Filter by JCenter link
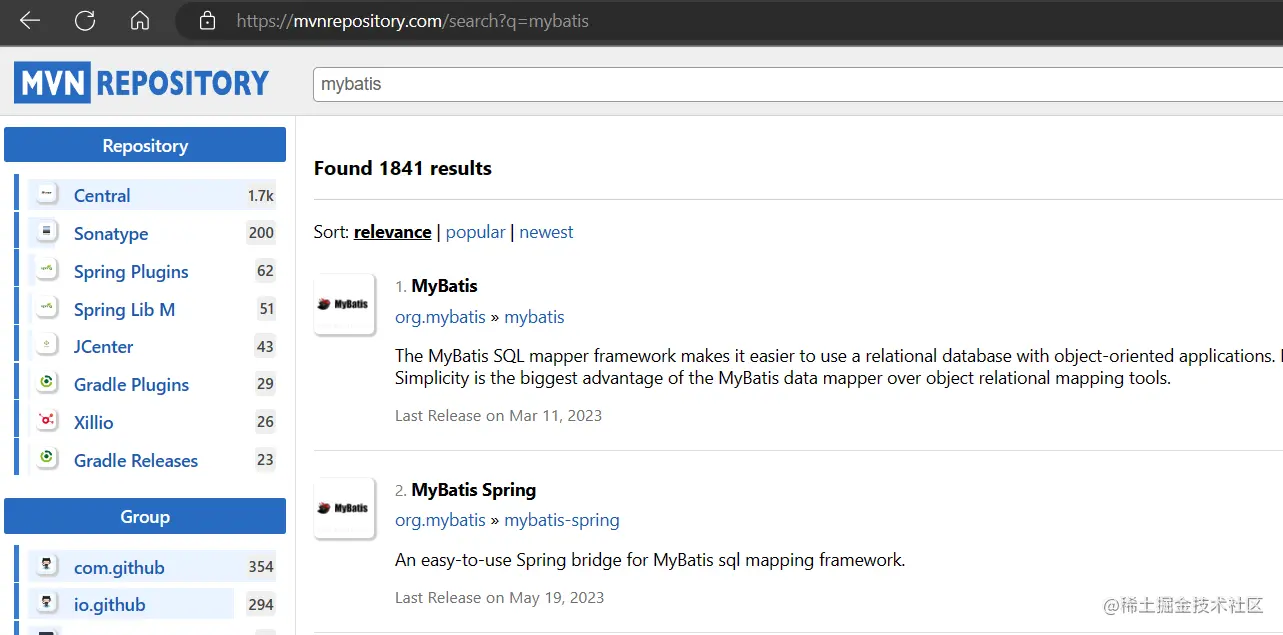The image size is (1283, 635). (104, 346)
